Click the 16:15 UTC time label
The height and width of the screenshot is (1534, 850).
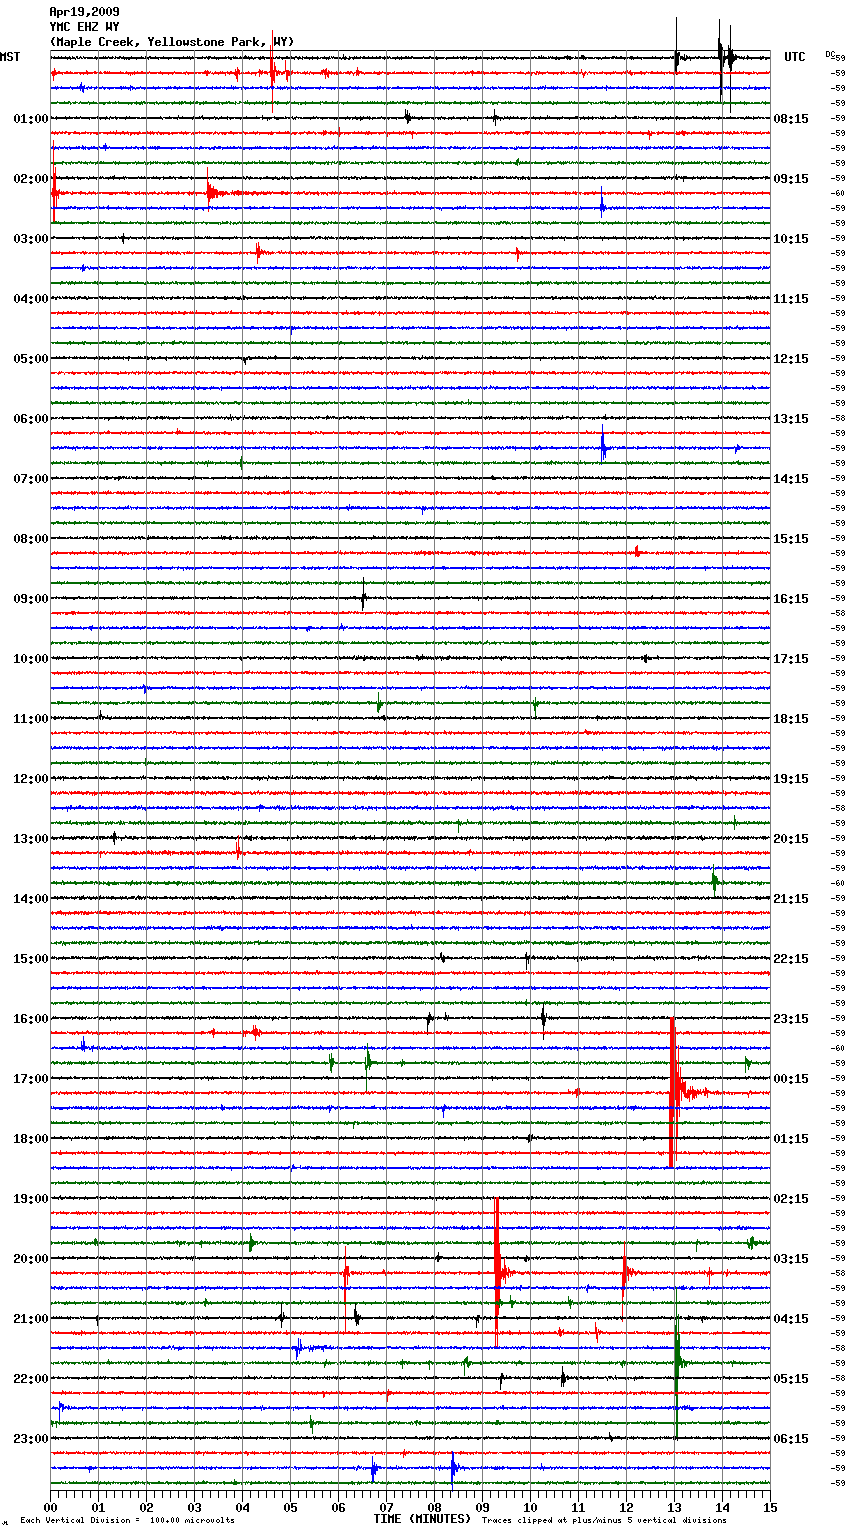[791, 599]
